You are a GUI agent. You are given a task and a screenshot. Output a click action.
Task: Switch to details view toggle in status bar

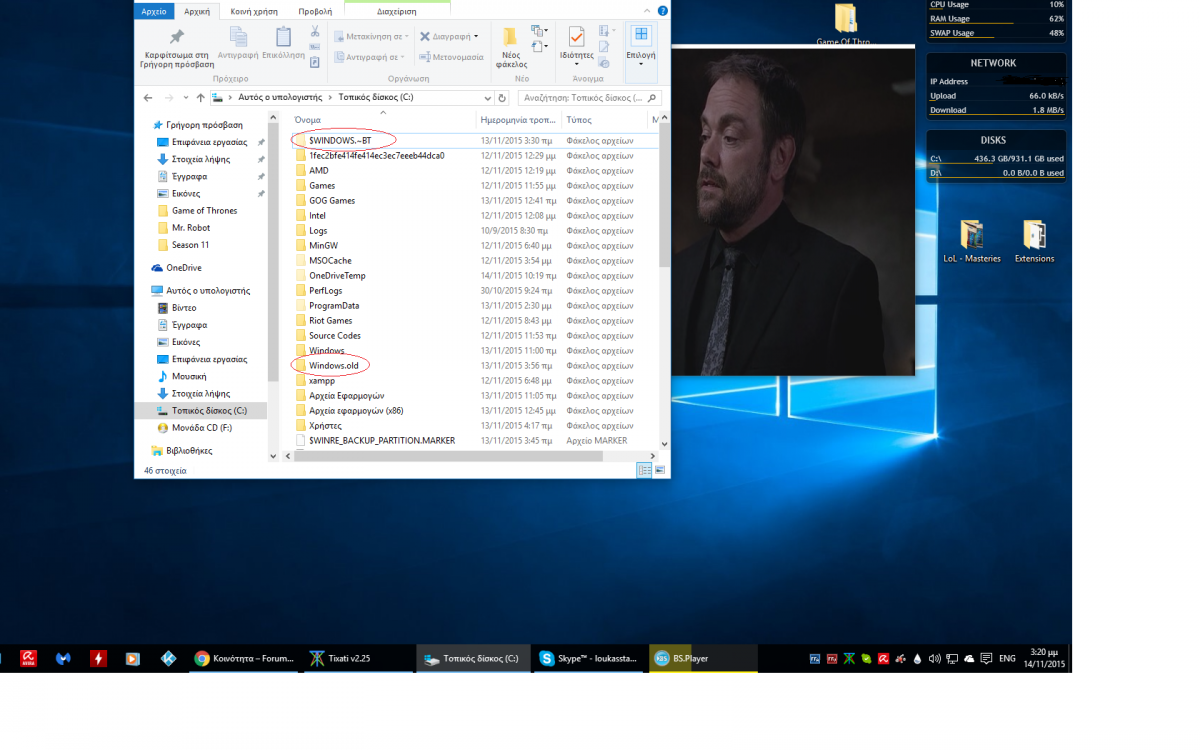pyautogui.click(x=643, y=470)
